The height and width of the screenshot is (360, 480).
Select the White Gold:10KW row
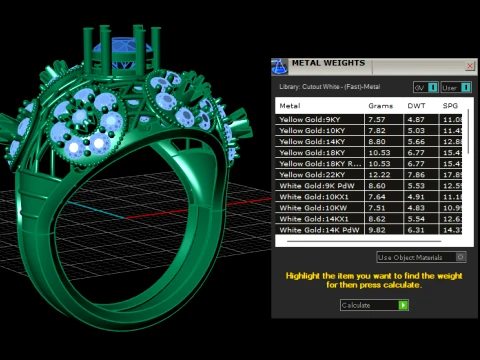368,208
